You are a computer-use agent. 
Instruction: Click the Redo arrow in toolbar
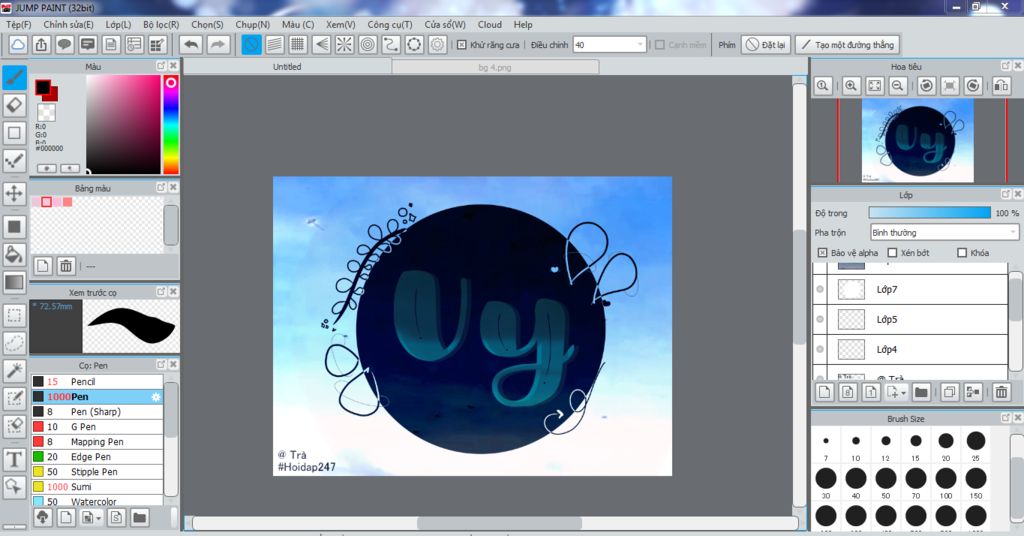pos(218,45)
